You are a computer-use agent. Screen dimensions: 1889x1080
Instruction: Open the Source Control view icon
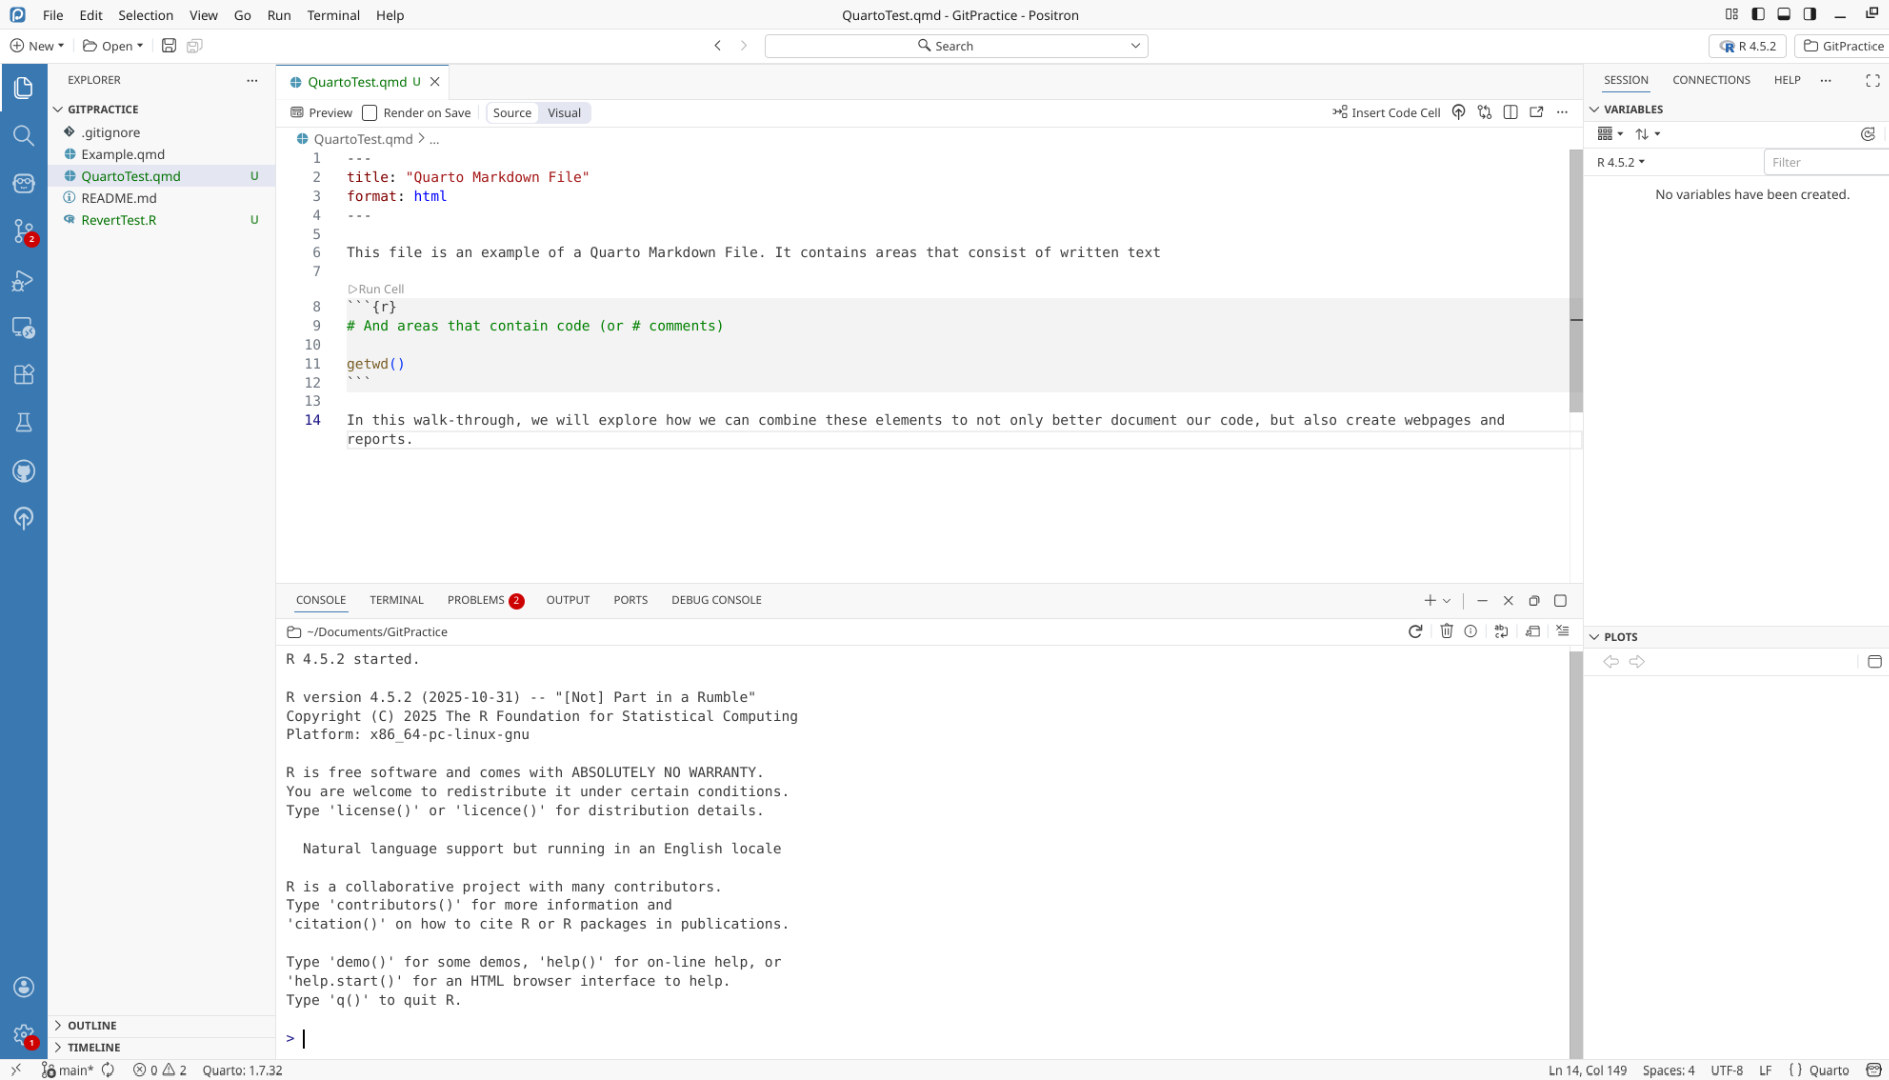coord(23,231)
